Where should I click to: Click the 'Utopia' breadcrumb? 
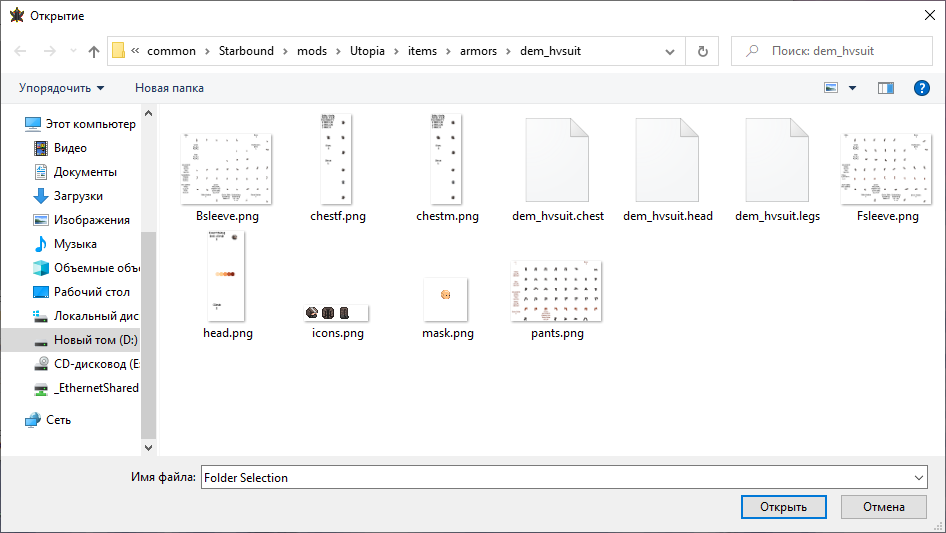coord(367,51)
